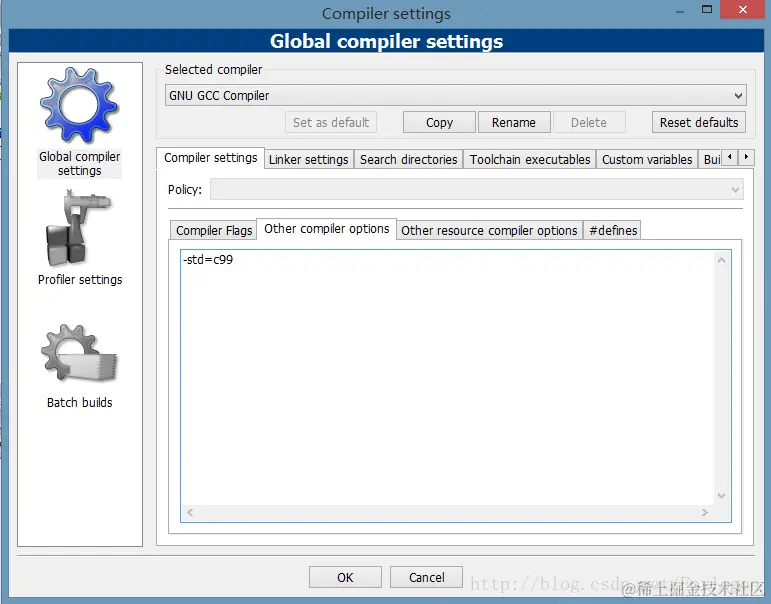Open the Toolchain executables tab

point(530,159)
